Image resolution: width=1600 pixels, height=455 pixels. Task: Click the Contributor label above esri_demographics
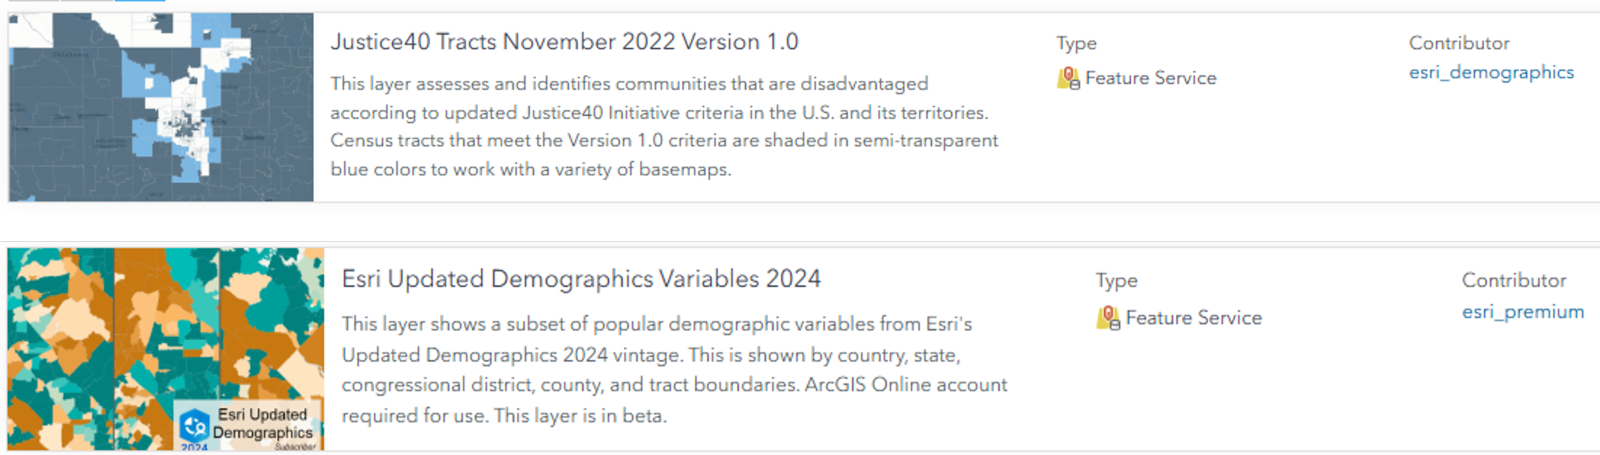point(1459,43)
